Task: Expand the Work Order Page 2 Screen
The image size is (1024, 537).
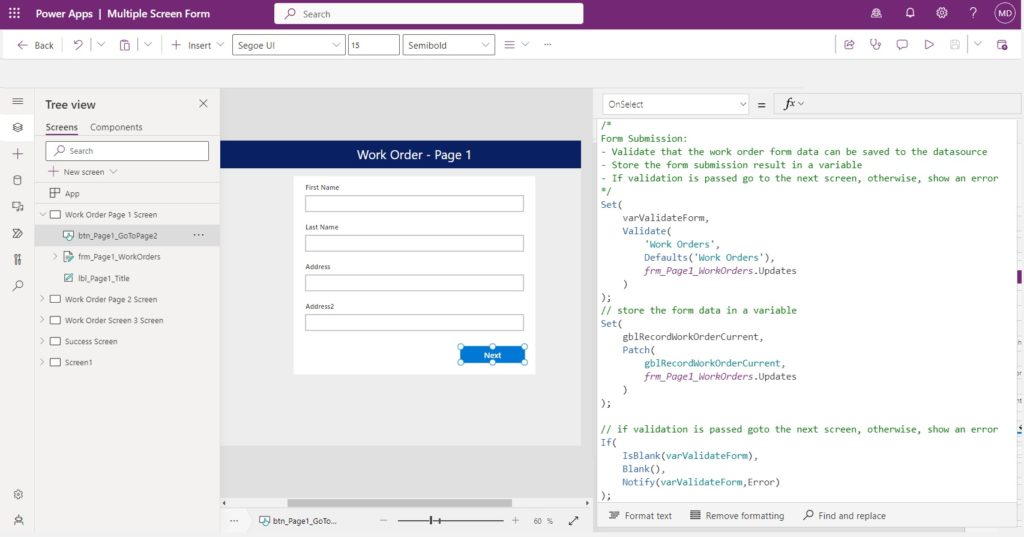Action: [x=42, y=299]
